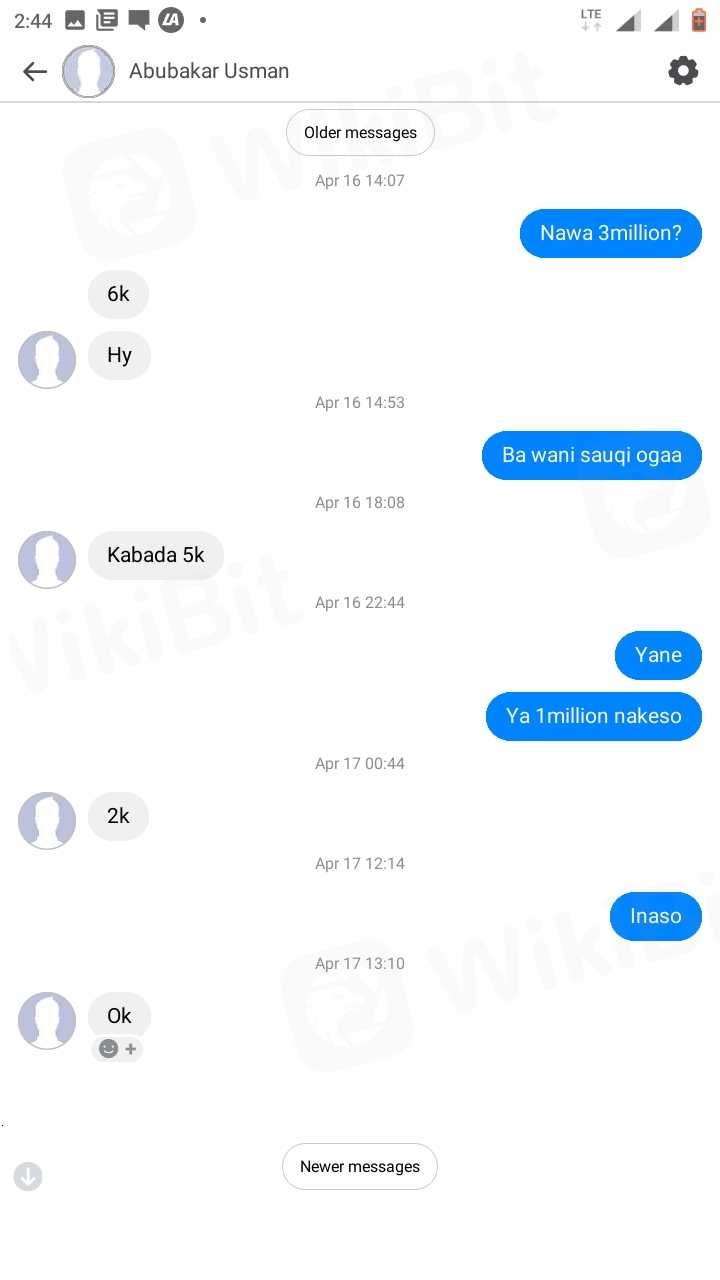Select the "Ba wani sauqi ogaa" message

point(592,455)
